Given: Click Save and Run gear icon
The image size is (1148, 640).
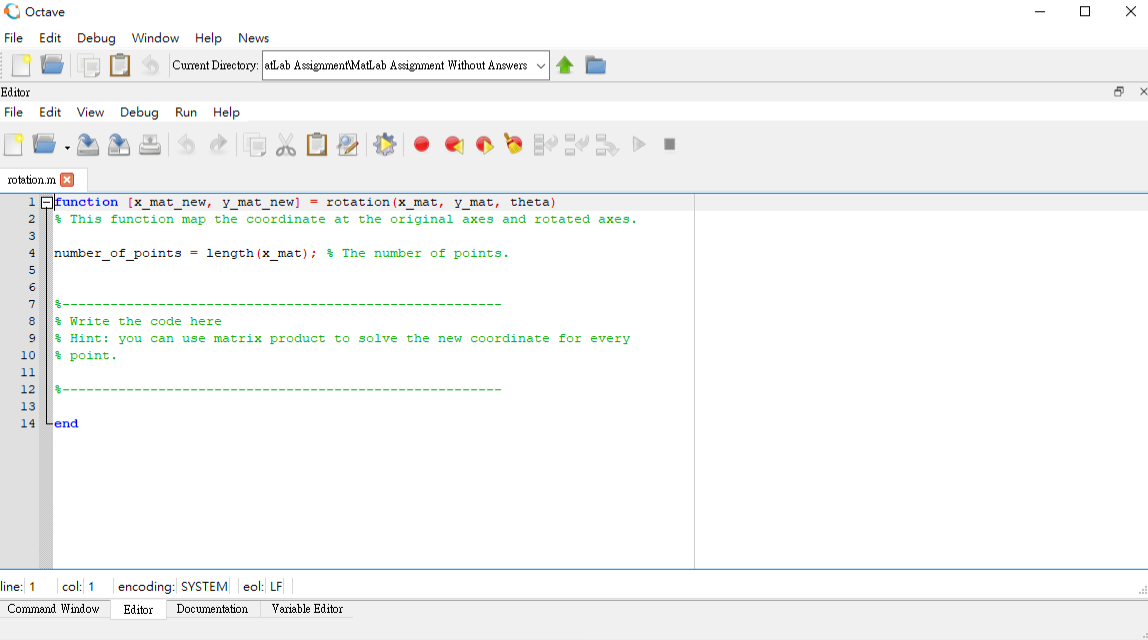Looking at the screenshot, I should click(384, 144).
